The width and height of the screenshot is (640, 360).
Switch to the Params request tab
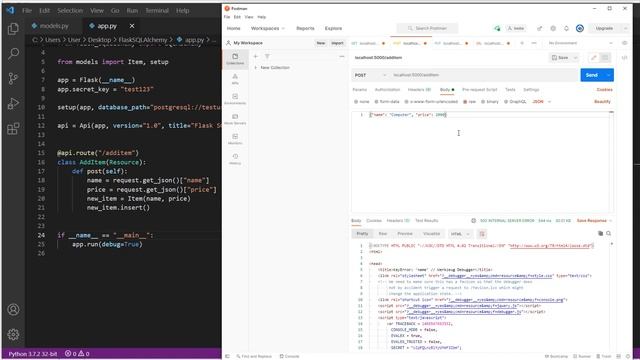[x=360, y=89]
